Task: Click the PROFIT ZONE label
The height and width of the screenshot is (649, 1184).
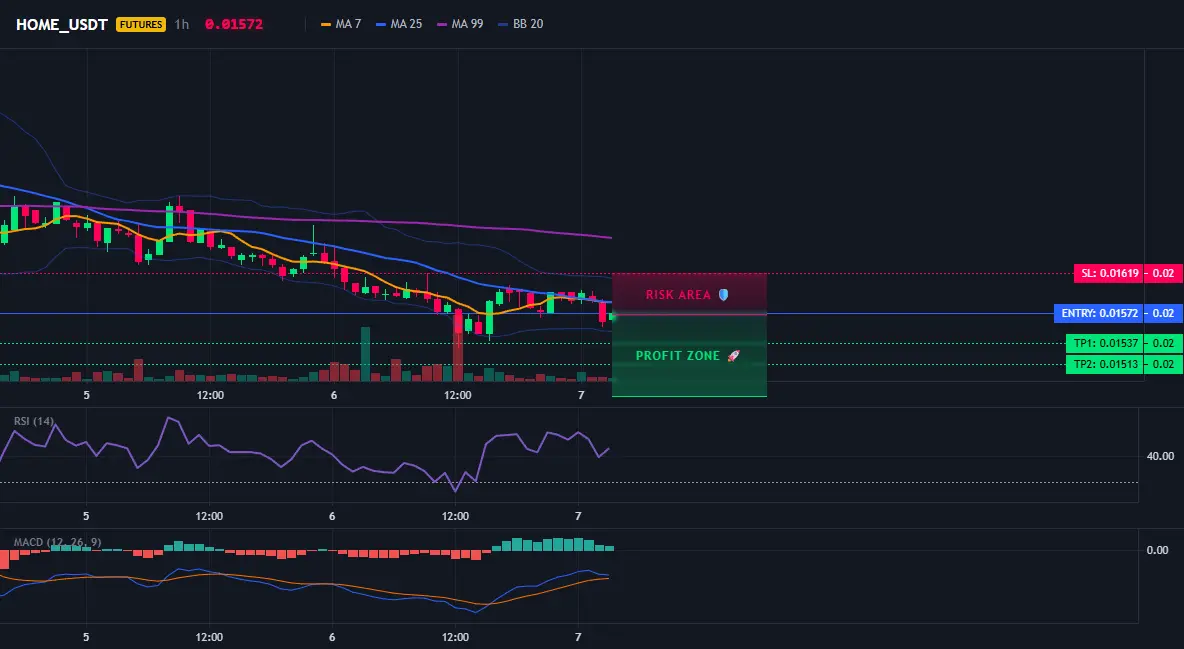Action: click(x=677, y=356)
